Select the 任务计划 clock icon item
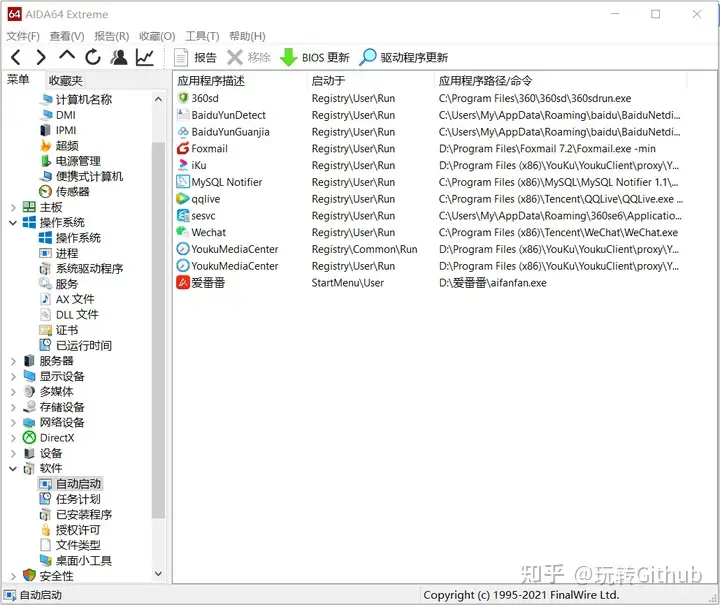720x605 pixels. (70, 499)
